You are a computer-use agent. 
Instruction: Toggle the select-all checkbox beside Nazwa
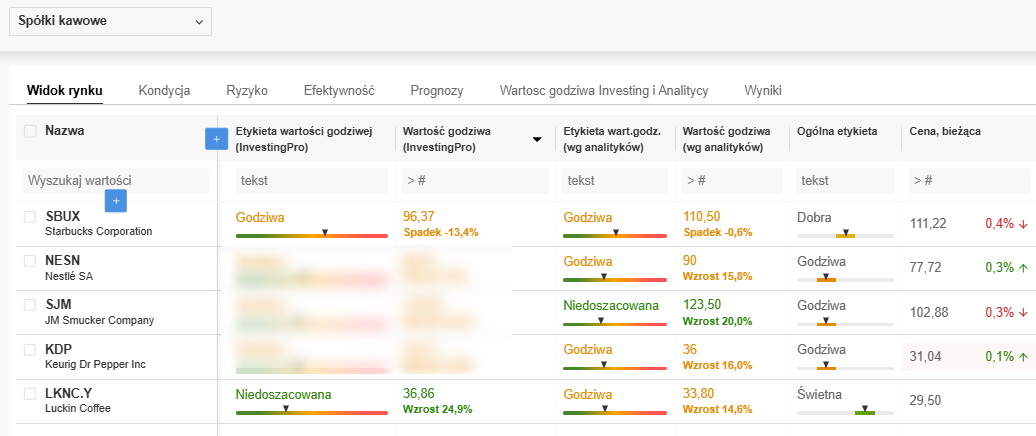tap(30, 131)
